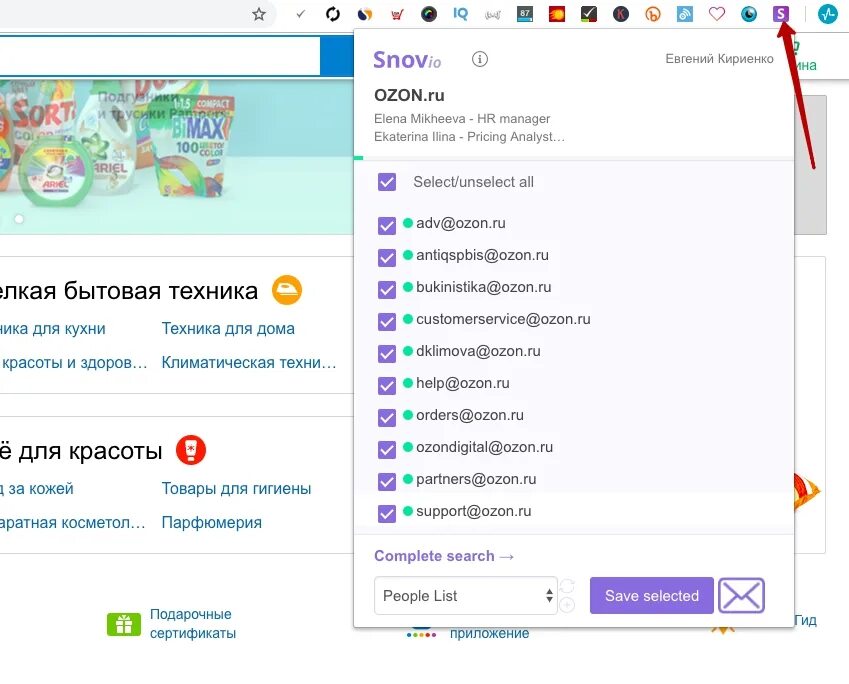Click the checkmark extension icon
The height and width of the screenshot is (684, 849).
click(301, 14)
